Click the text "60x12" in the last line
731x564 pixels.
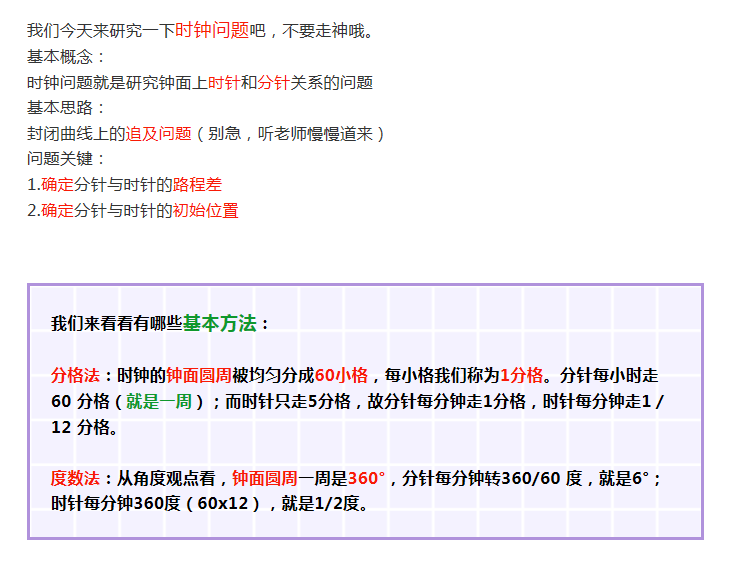pyautogui.click(x=223, y=503)
